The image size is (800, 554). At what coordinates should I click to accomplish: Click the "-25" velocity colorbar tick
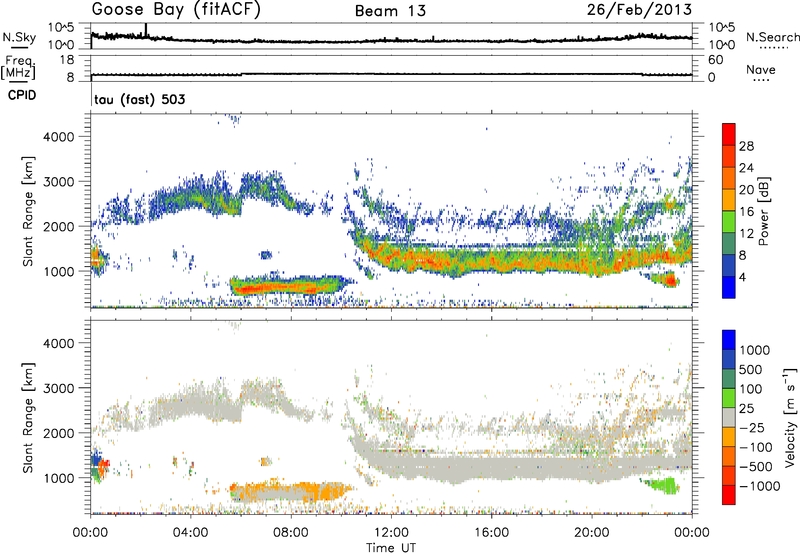coord(751,428)
